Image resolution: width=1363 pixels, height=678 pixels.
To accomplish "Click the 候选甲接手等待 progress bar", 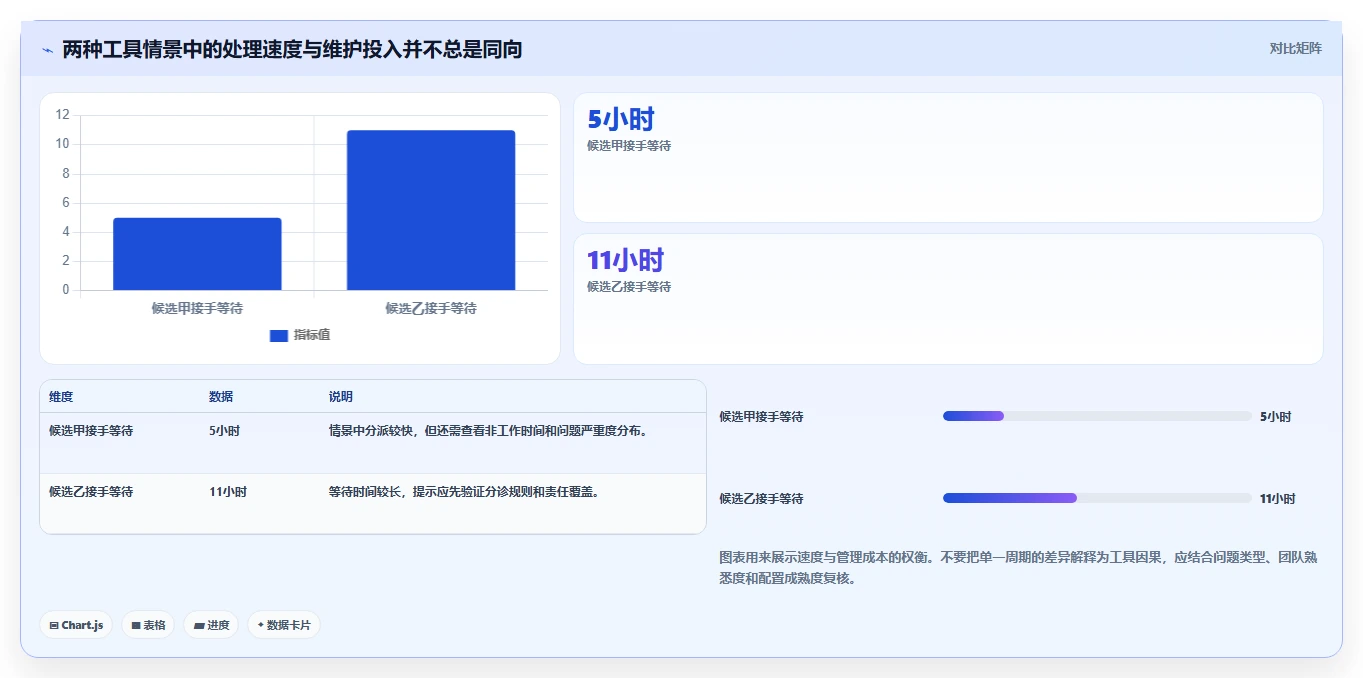I will pyautogui.click(x=1097, y=416).
